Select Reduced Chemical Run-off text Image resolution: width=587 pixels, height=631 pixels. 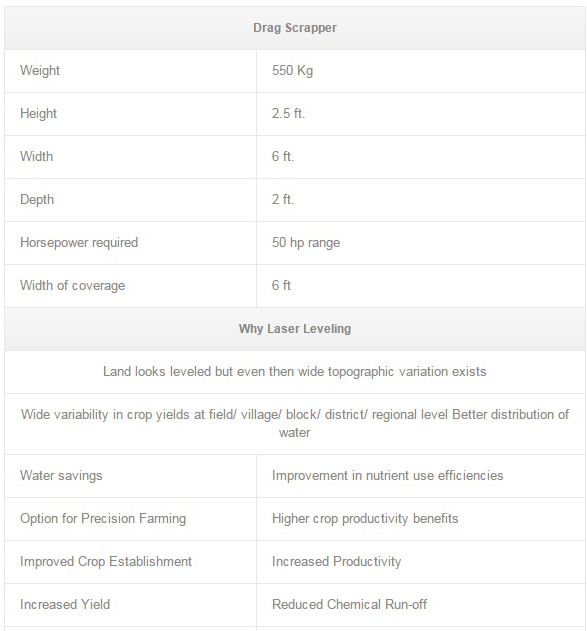350,604
